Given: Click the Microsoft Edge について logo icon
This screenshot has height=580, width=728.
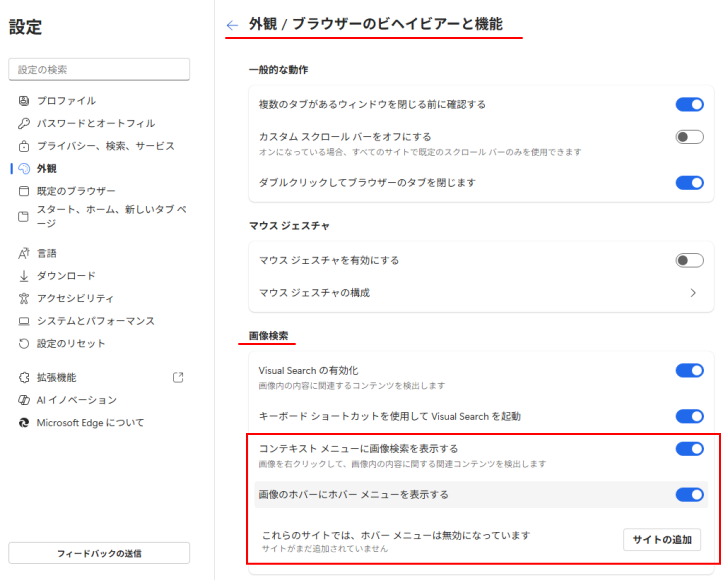Looking at the screenshot, I should tap(25, 423).
